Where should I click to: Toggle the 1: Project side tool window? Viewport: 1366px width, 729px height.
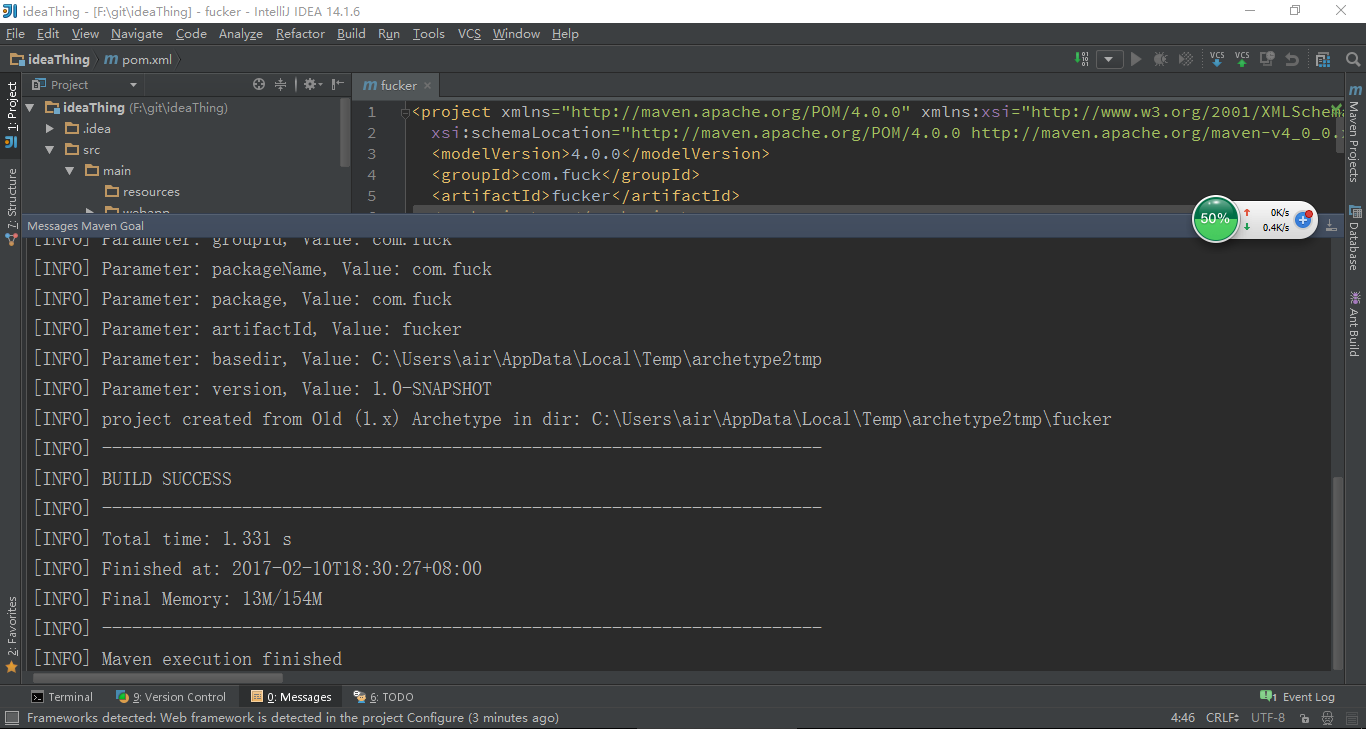pos(11,114)
